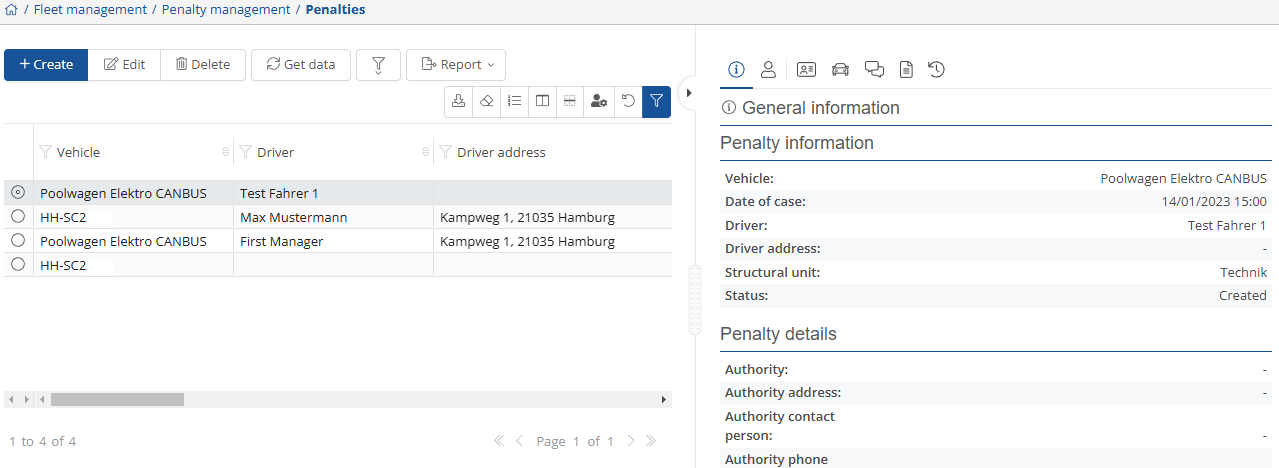
Task: Toggle the blue filter button in grid toolbar
Action: click(x=656, y=101)
